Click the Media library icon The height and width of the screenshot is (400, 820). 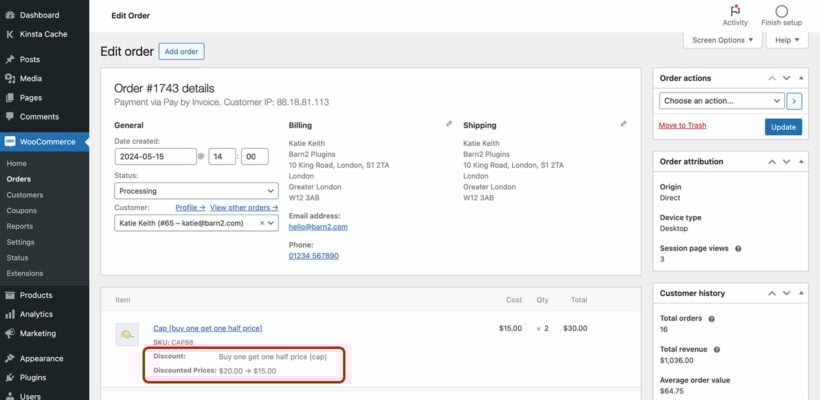tap(9, 78)
